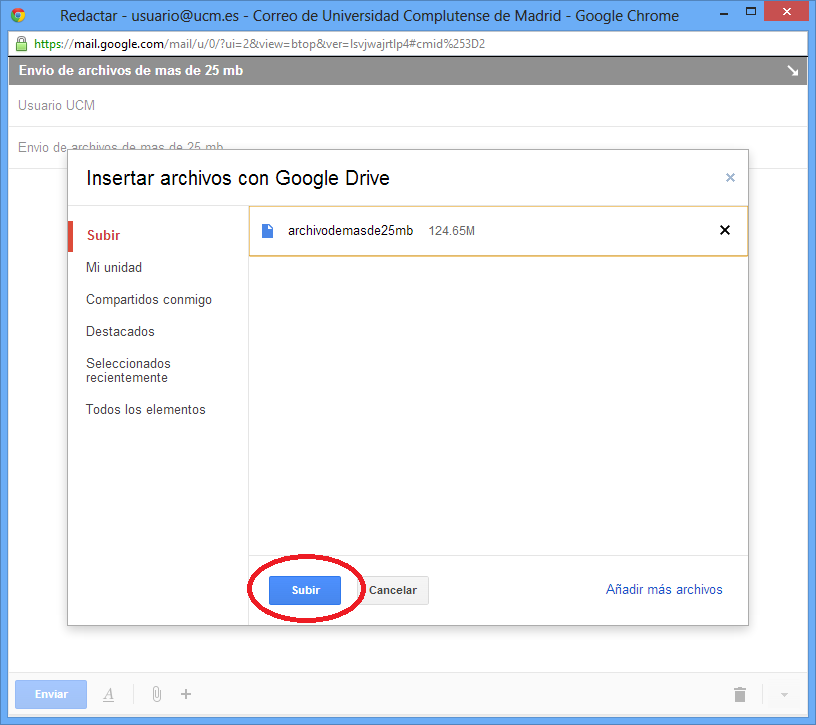Cancel the Google Drive file insertion
The height and width of the screenshot is (725, 816).
(393, 590)
